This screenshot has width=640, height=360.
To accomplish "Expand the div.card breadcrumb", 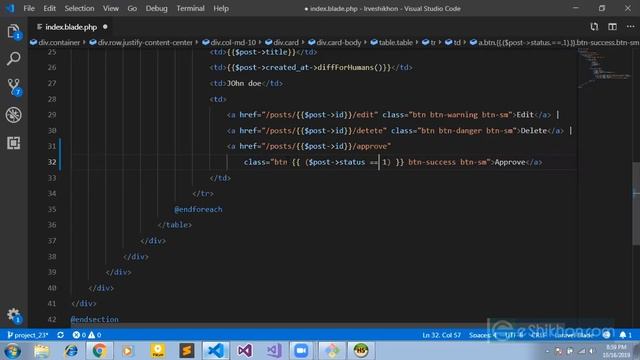I will [282, 42].
